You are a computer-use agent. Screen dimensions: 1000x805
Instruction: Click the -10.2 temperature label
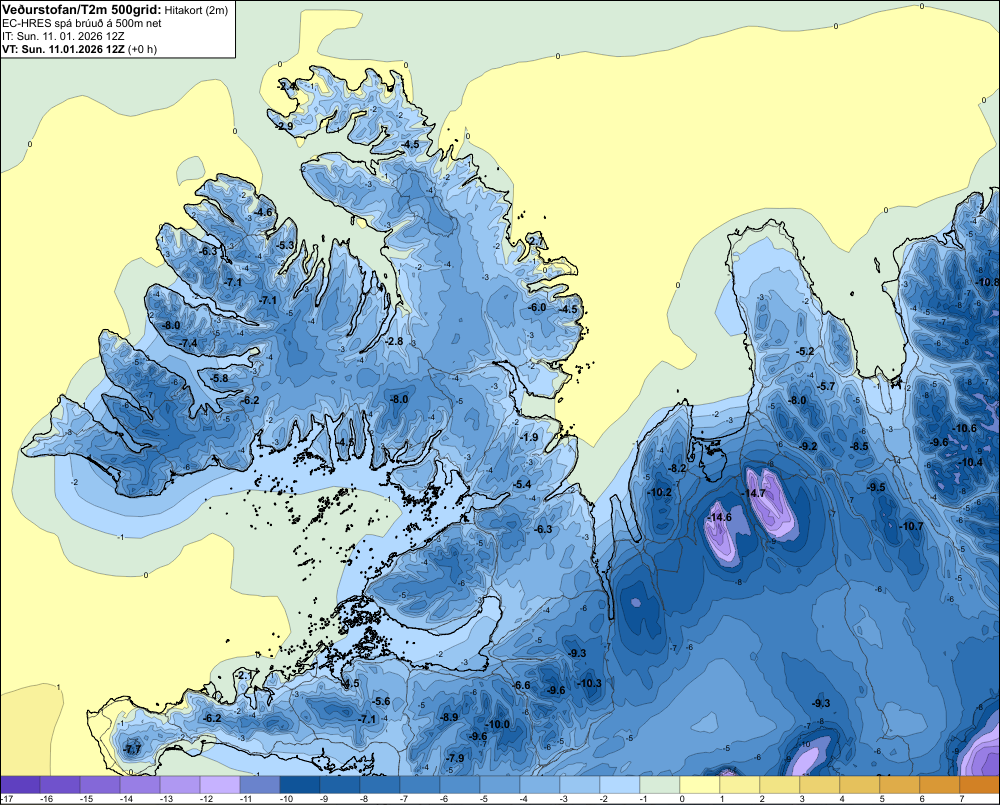click(x=659, y=492)
